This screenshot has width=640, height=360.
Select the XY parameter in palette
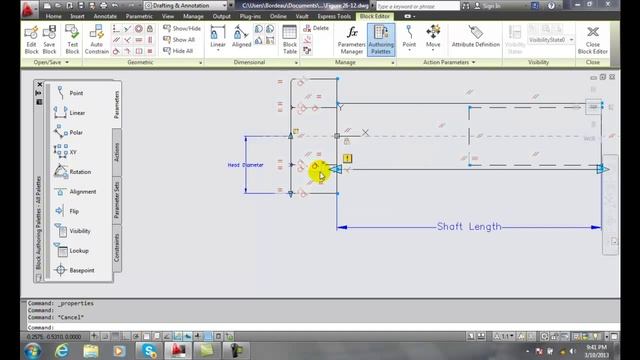66,152
